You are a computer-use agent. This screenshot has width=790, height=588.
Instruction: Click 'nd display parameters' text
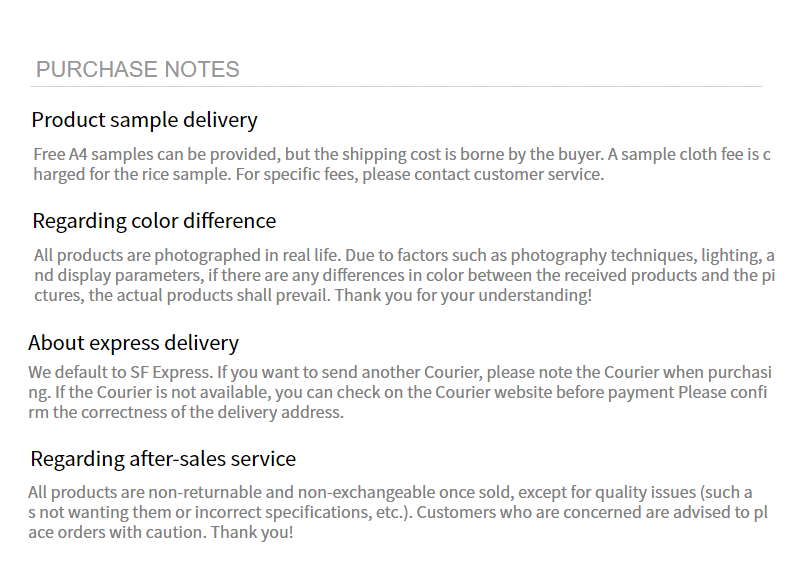[118, 276]
